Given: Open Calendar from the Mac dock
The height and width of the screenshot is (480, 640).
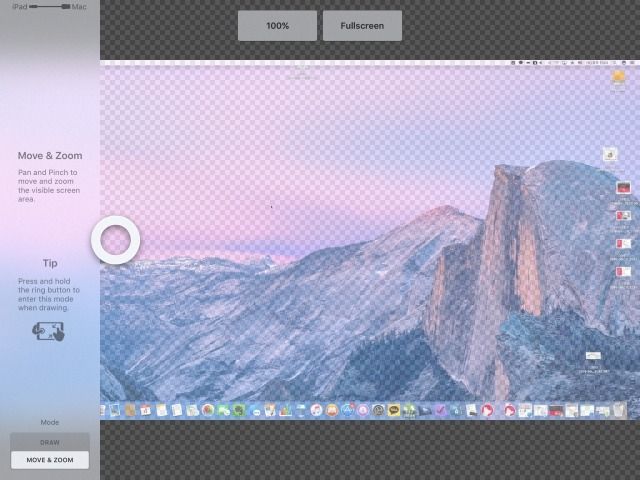Looking at the screenshot, I should [145, 410].
